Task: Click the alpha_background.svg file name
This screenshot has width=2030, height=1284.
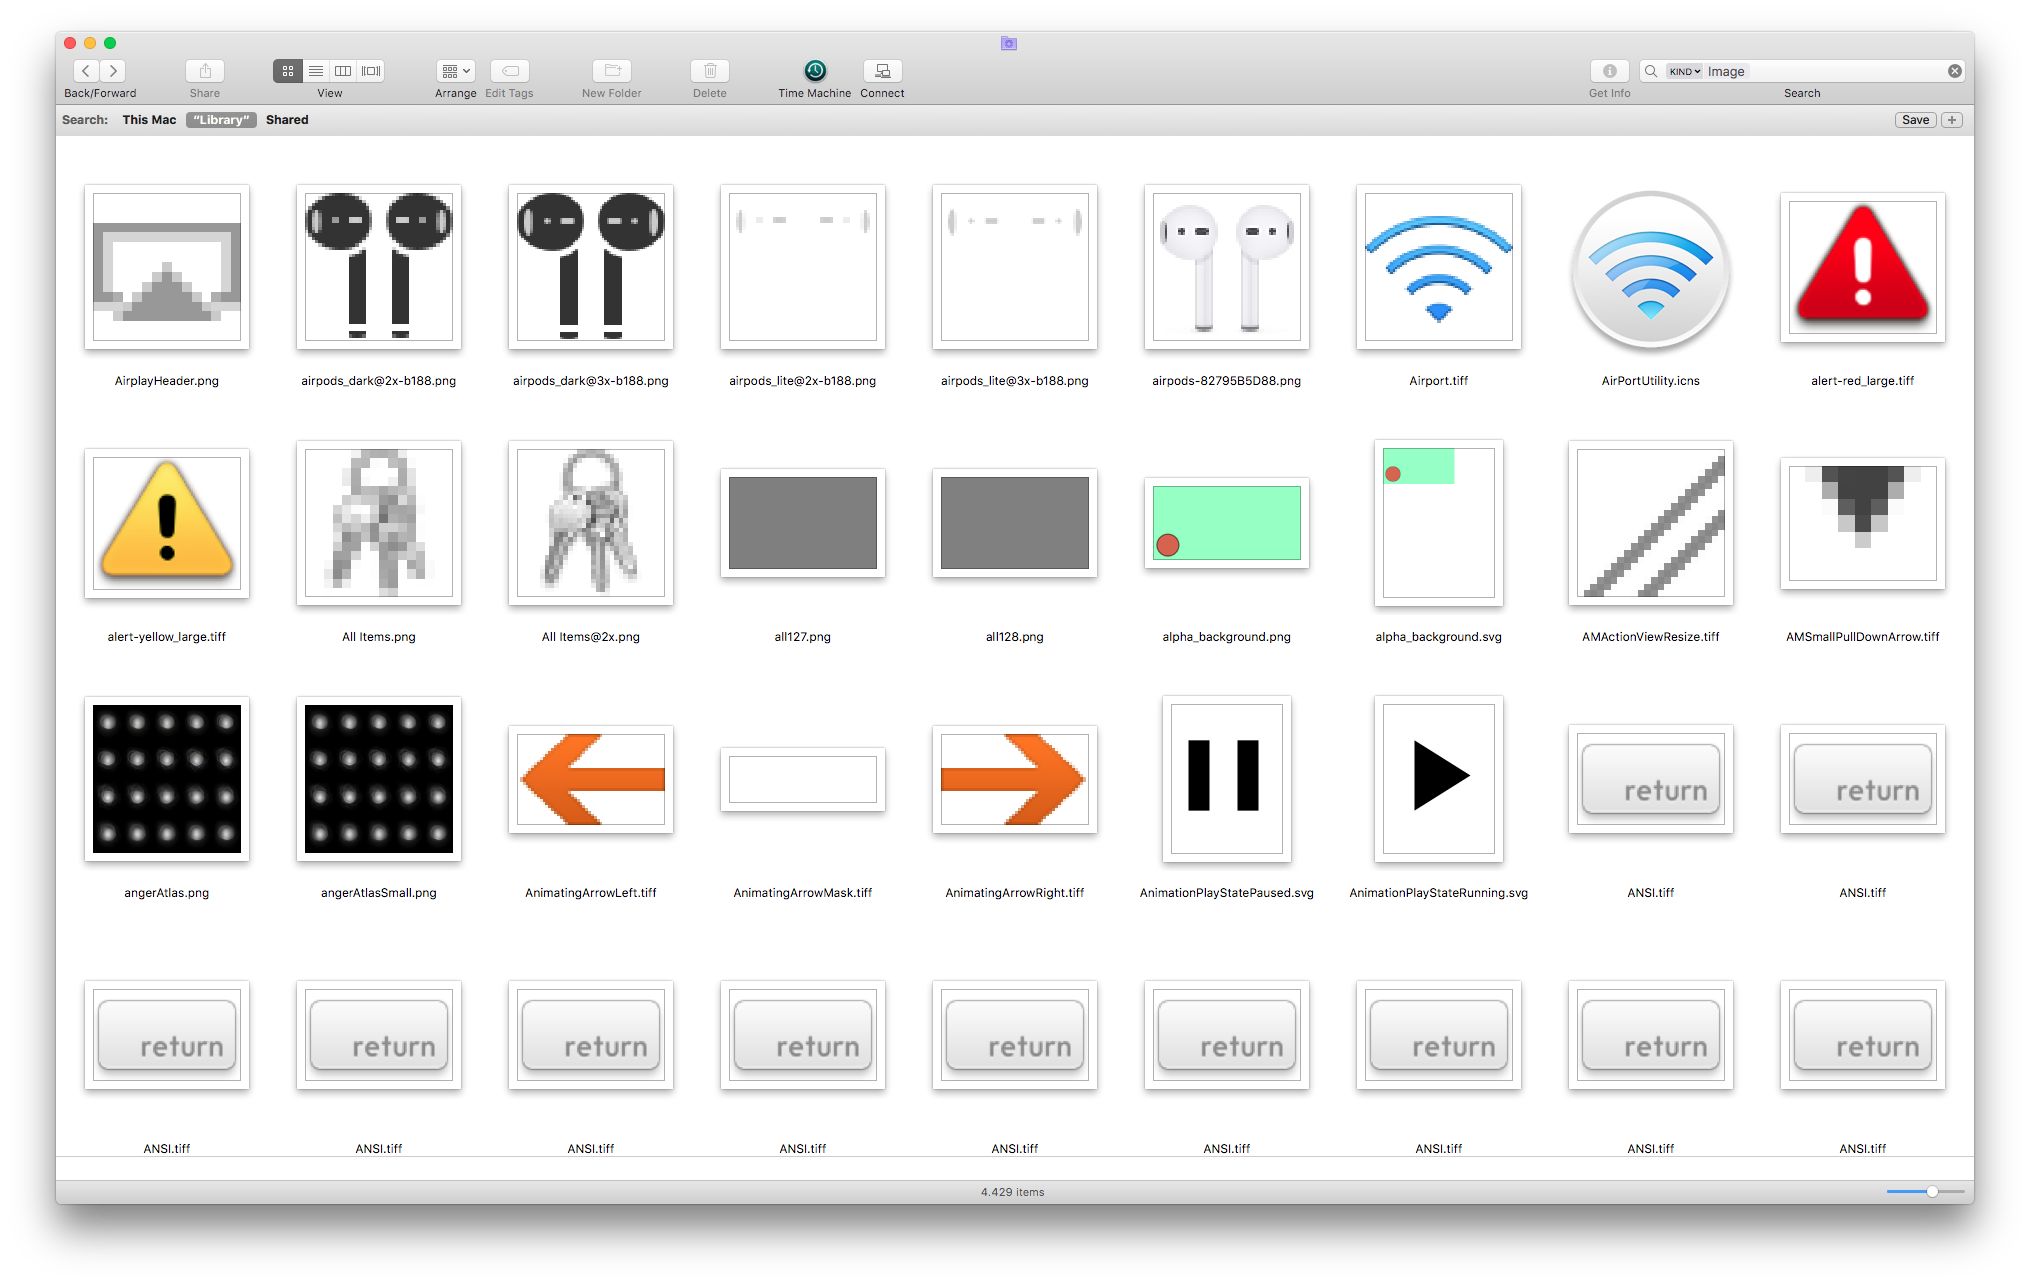Action: [1439, 637]
